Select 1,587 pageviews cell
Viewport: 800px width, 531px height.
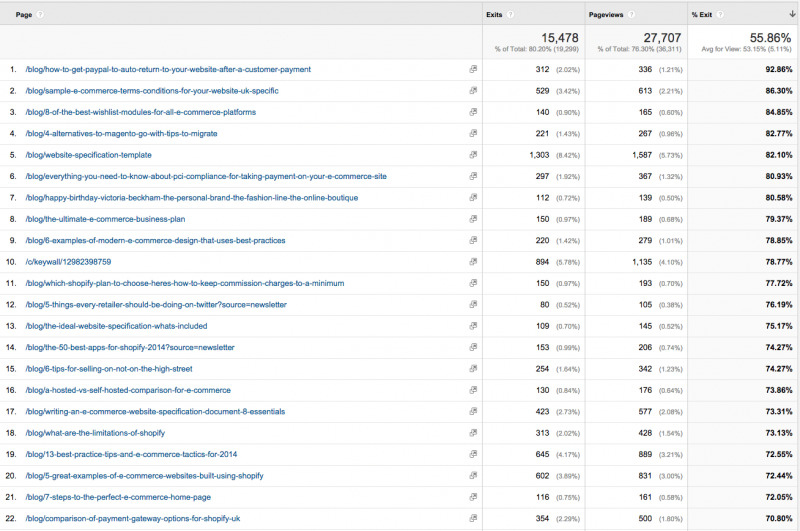pos(642,155)
